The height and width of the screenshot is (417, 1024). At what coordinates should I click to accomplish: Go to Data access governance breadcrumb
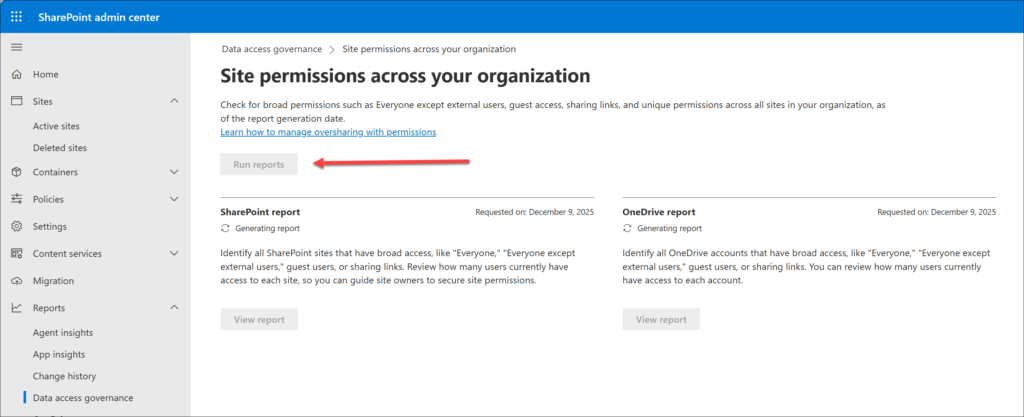[271, 49]
